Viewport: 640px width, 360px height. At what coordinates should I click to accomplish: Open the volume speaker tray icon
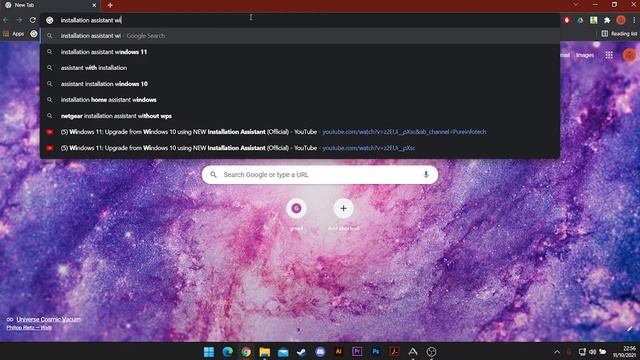(x=592, y=352)
